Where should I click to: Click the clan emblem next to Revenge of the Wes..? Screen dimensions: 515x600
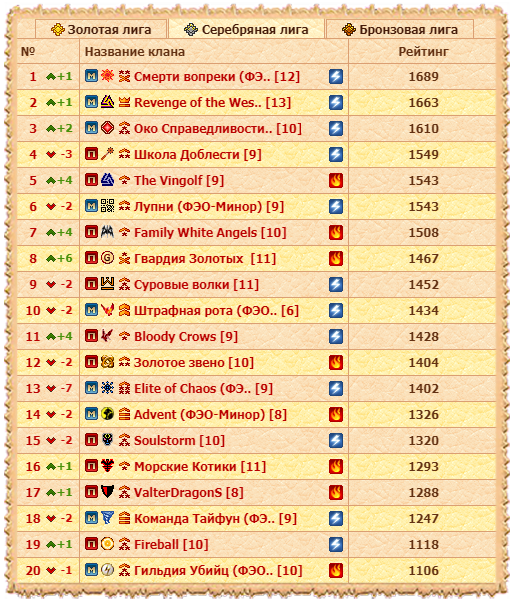[x=108, y=102]
